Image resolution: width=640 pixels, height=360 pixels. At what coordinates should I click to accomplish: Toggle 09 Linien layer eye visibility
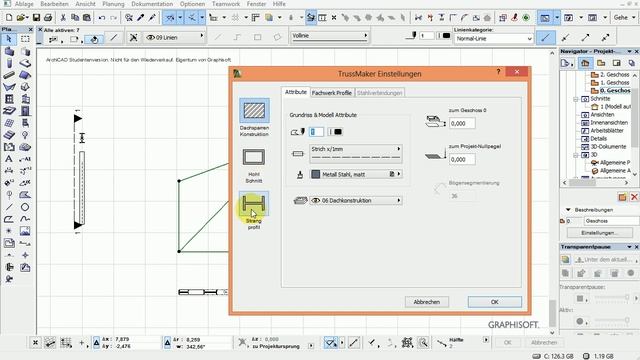tap(150, 38)
